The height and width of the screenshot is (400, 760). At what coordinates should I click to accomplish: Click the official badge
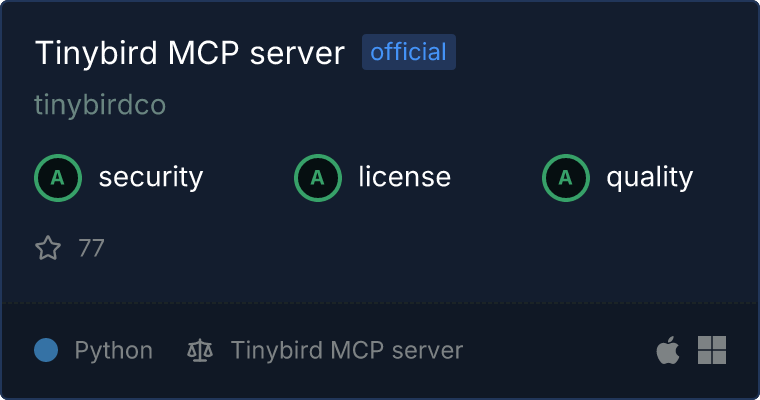pyautogui.click(x=409, y=52)
